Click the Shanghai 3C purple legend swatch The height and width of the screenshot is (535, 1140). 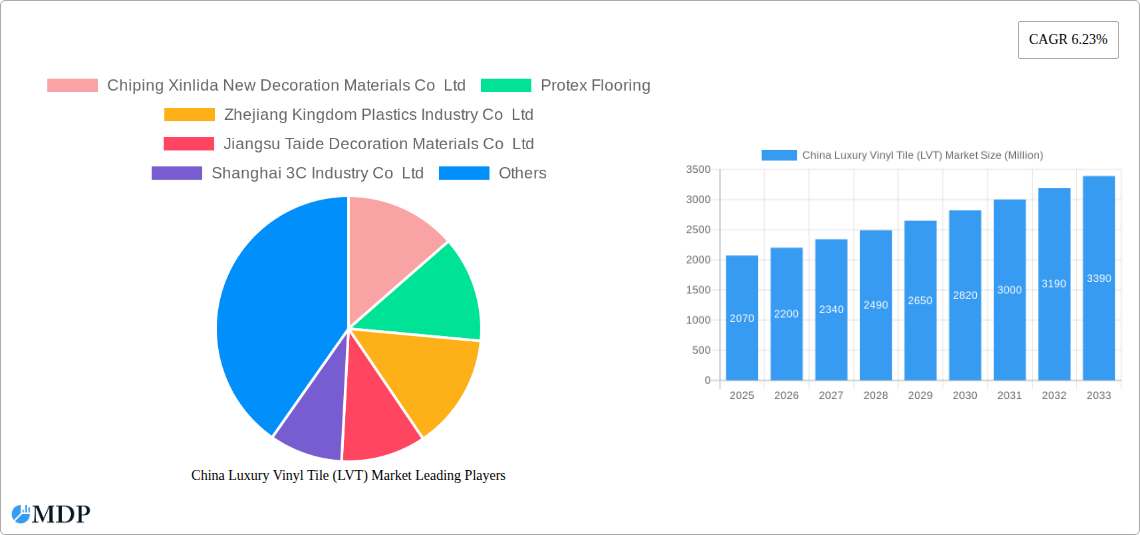177,173
